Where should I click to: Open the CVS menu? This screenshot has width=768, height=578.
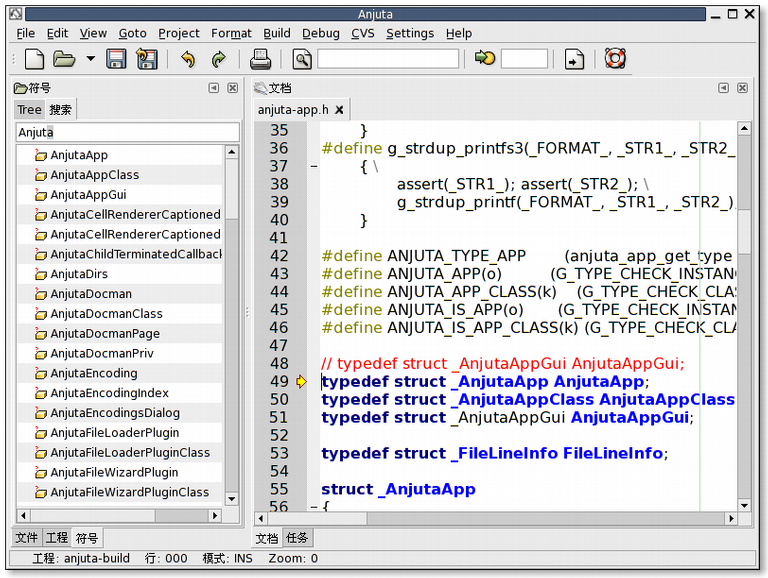[x=362, y=33]
